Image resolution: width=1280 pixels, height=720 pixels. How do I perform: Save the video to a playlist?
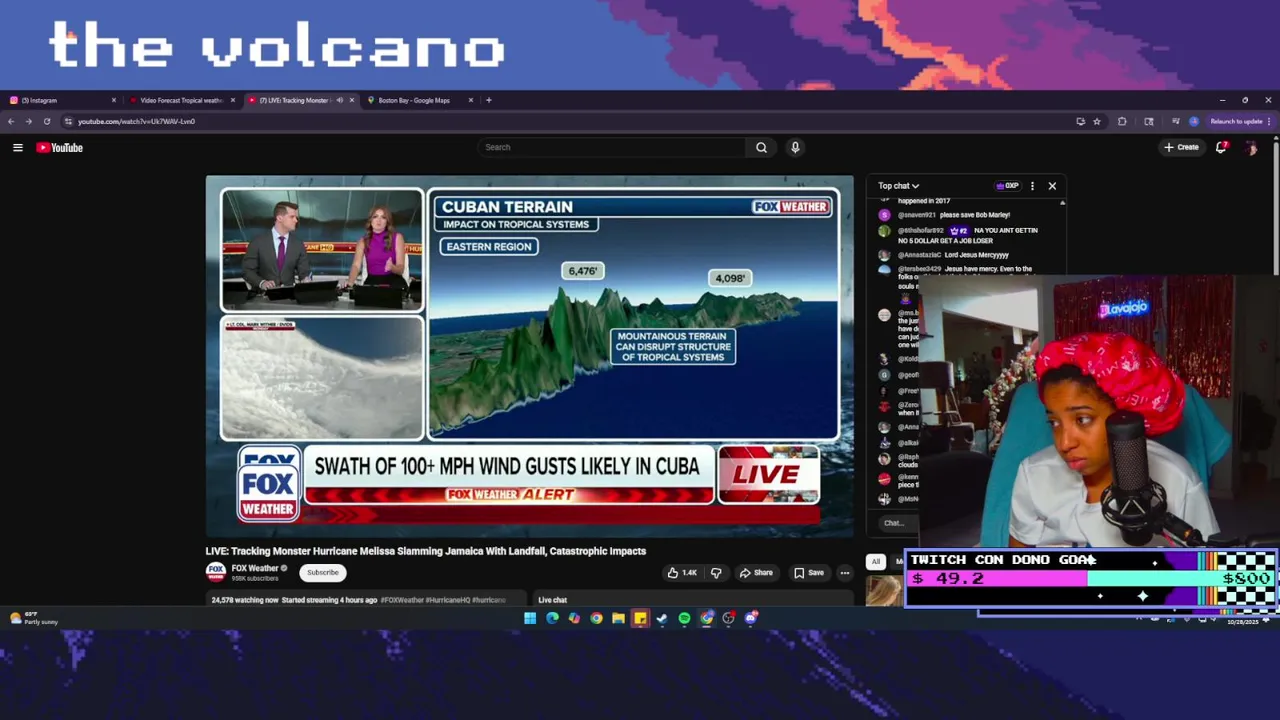click(x=809, y=573)
